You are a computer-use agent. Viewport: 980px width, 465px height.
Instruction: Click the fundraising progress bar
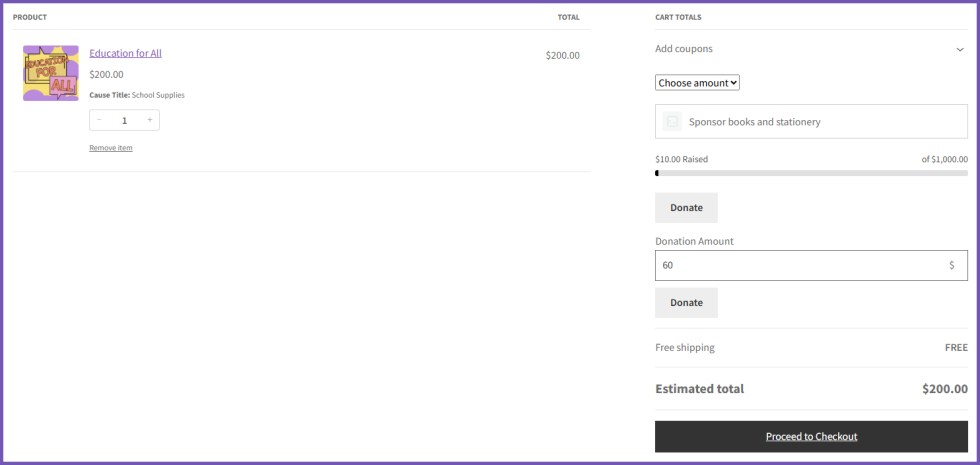click(x=811, y=173)
